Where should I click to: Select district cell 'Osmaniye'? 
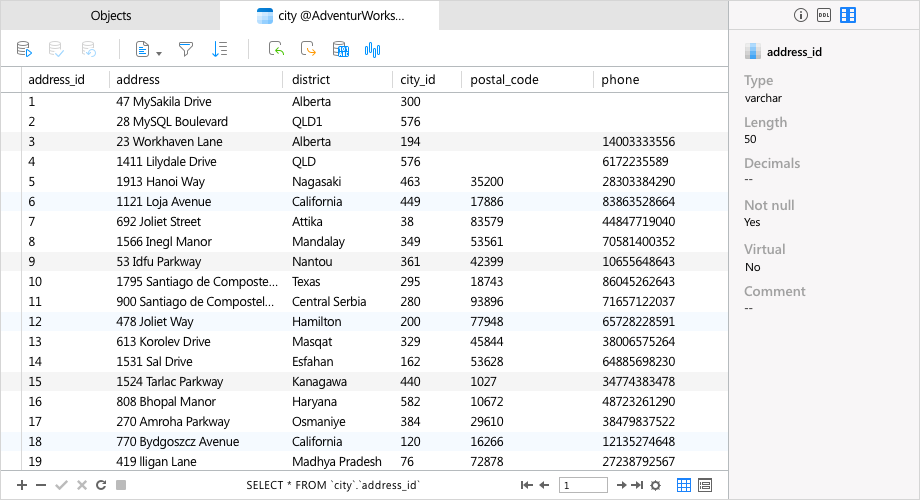tap(319, 421)
